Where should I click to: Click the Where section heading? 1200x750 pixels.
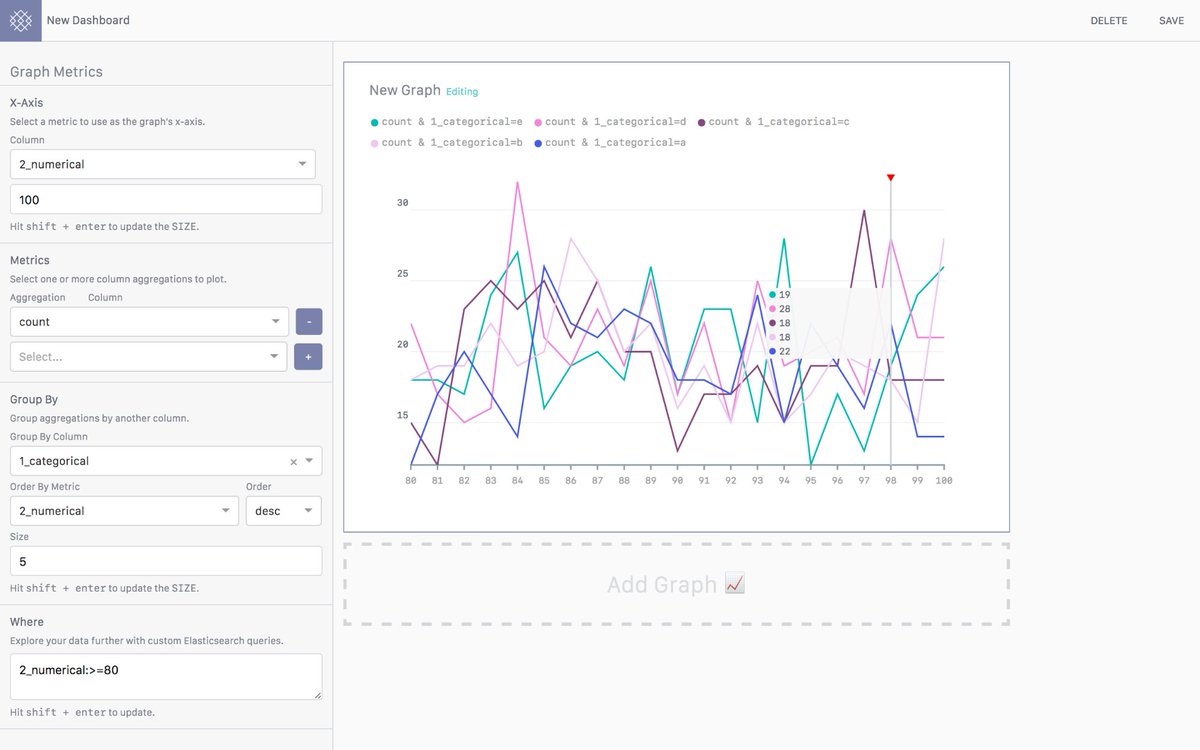pos(27,622)
